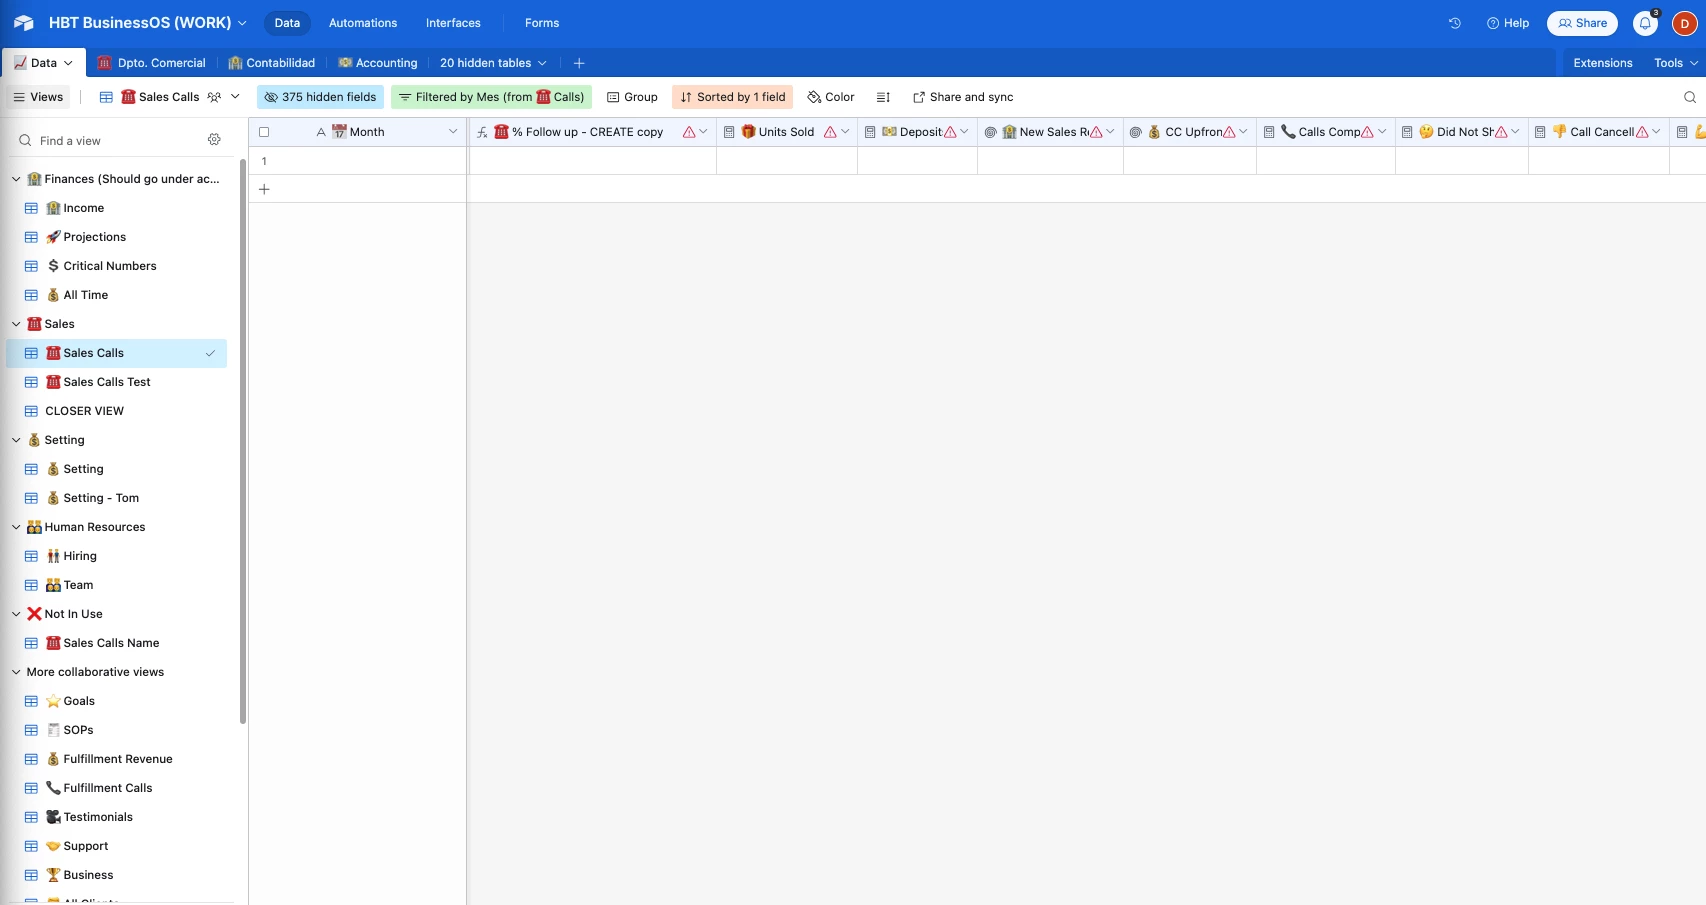
Task: Switch to the Automations tab
Action: coord(363,23)
